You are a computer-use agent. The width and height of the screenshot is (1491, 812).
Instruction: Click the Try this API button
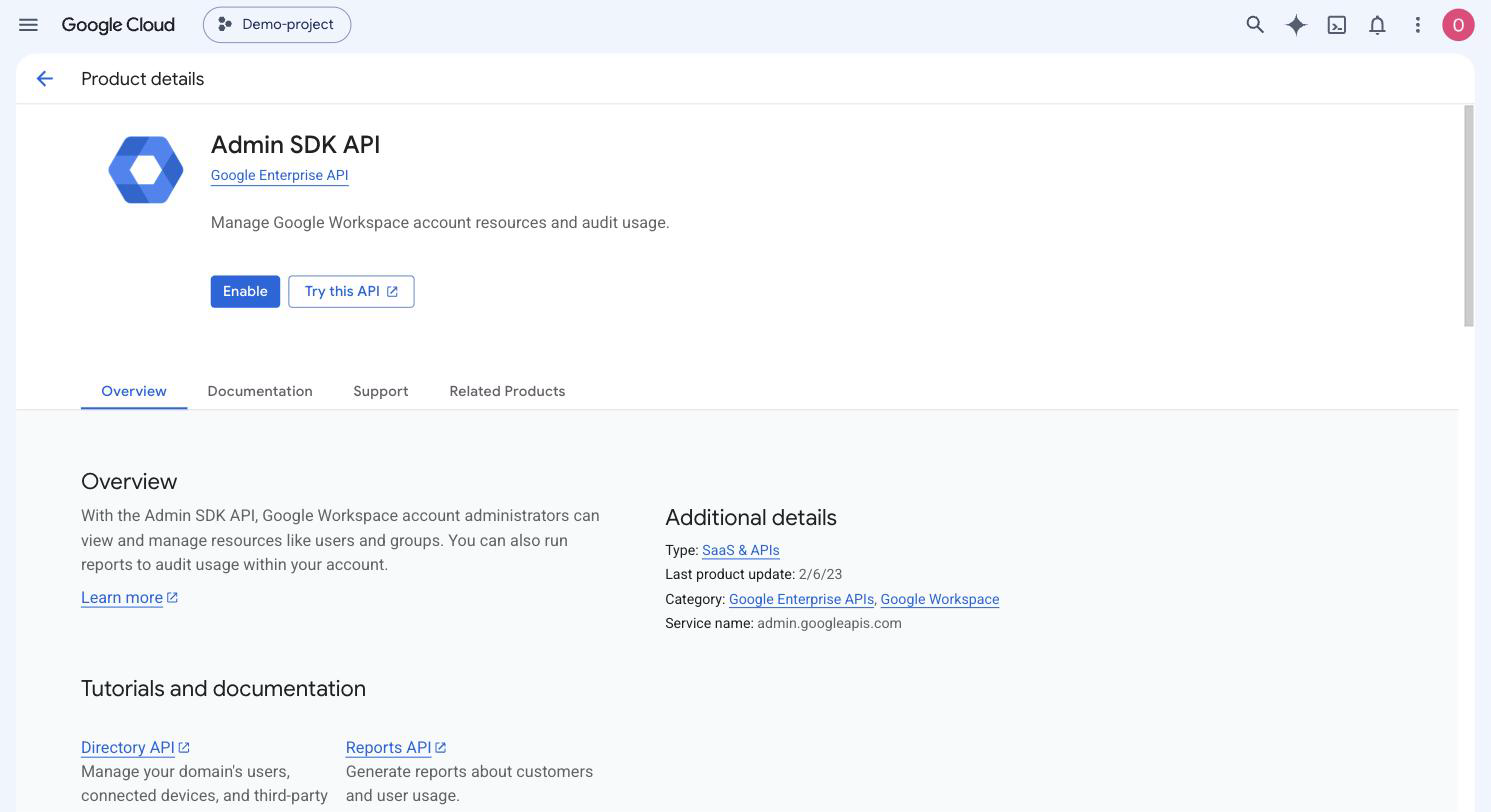pos(351,292)
